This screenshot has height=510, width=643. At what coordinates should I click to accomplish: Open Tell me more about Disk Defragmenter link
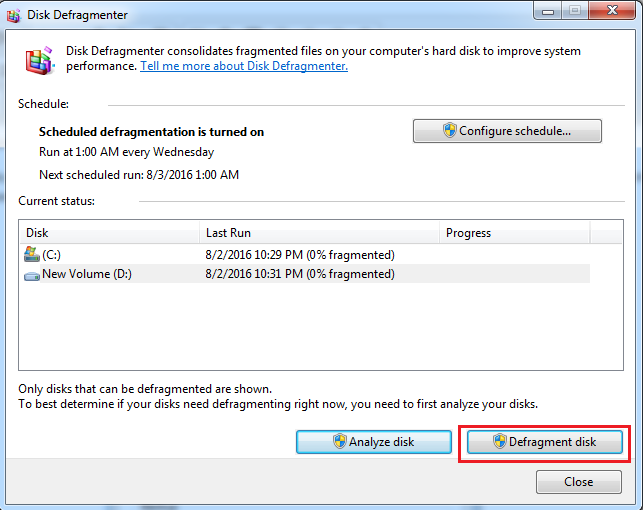click(243, 66)
